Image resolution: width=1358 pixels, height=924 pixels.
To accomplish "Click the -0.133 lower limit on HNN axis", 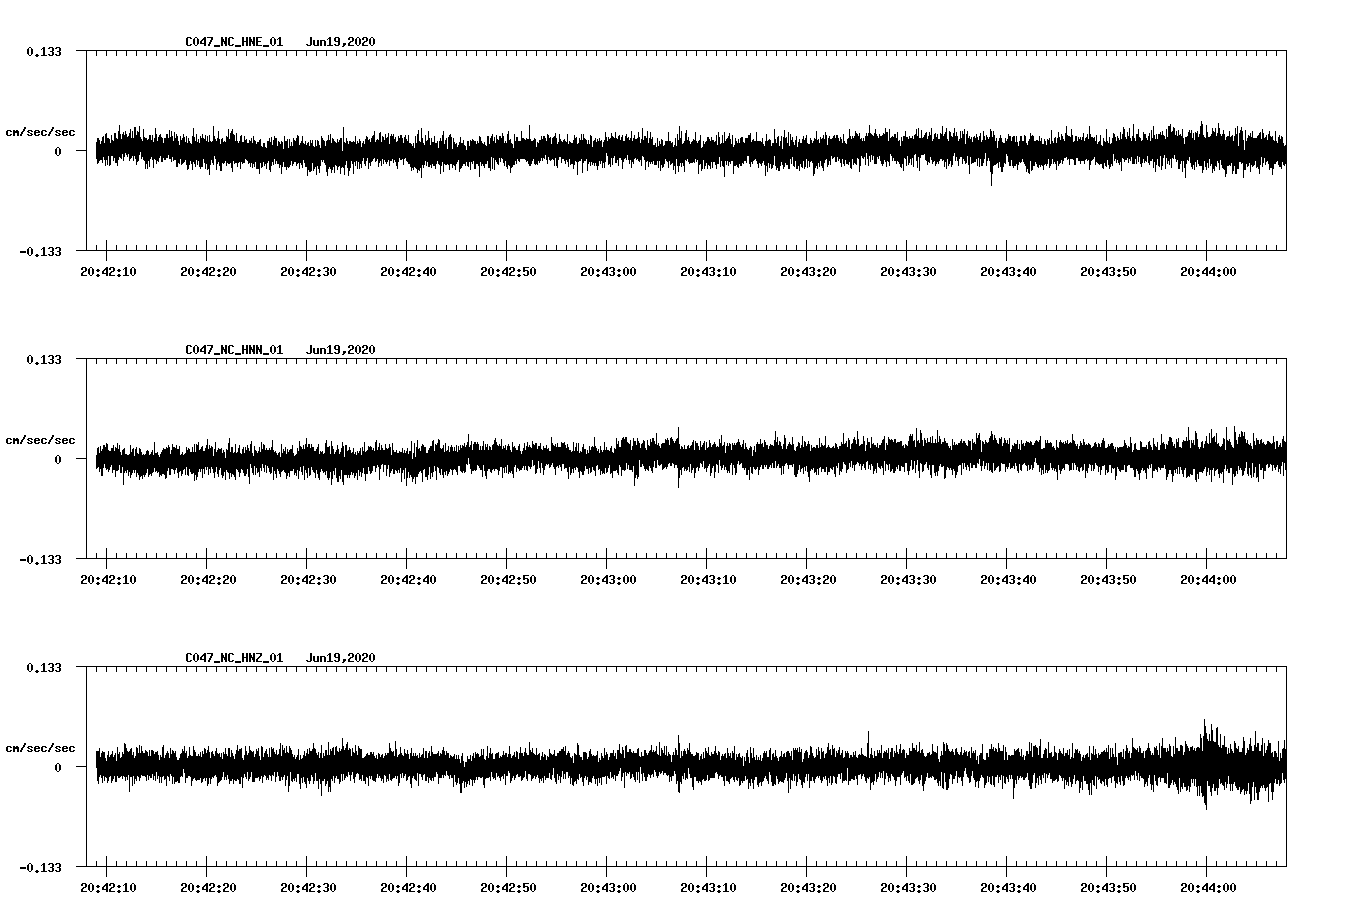I will tap(41, 559).
